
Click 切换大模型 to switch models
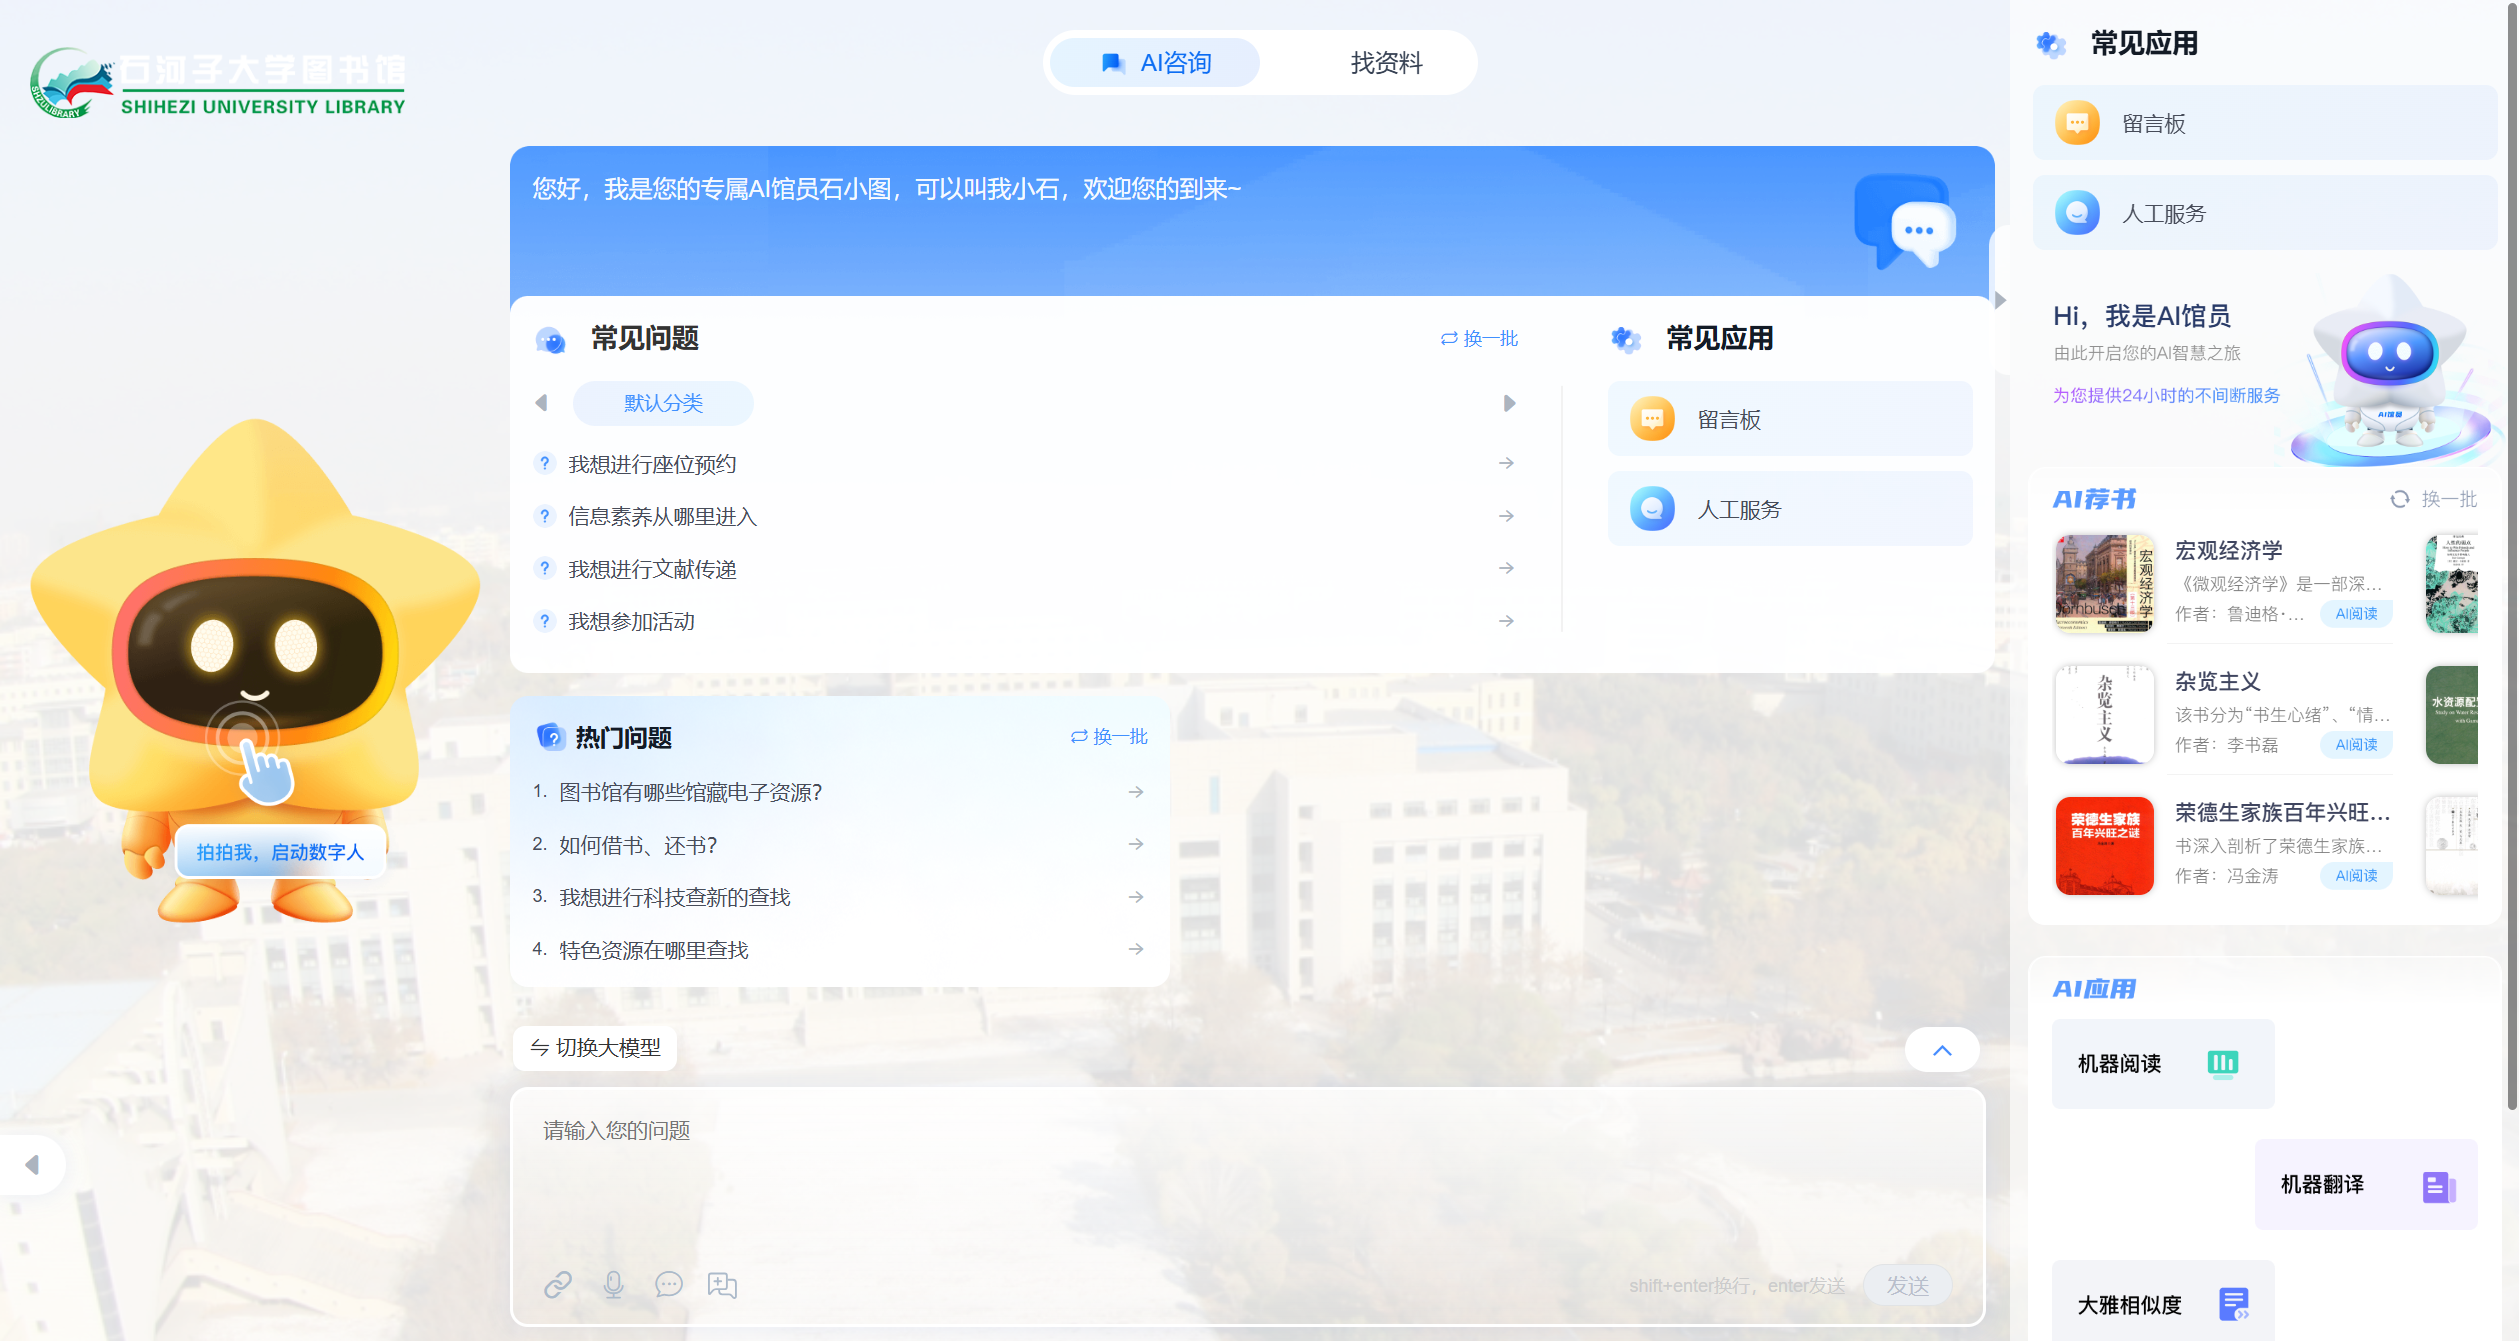[x=596, y=1047]
